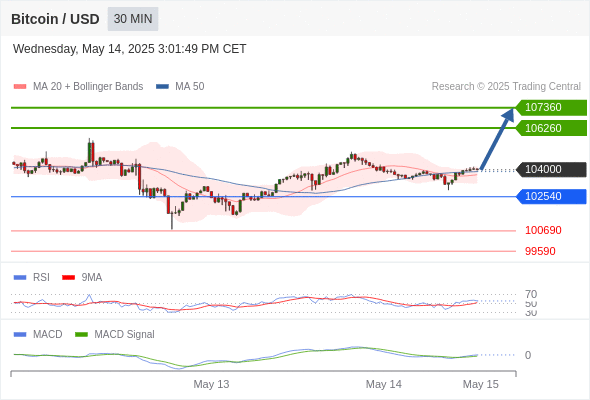Click the May 13 date axis label
The width and height of the screenshot is (590, 400).
coord(211,384)
